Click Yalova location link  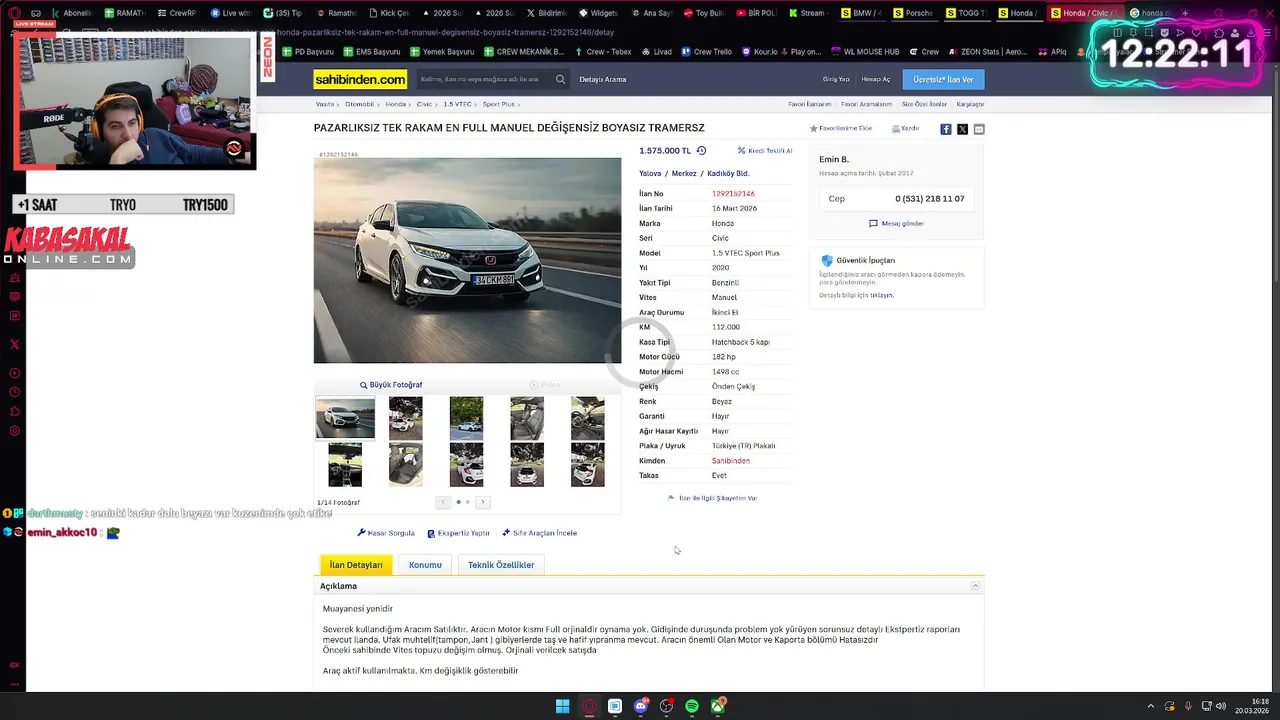[x=650, y=174]
